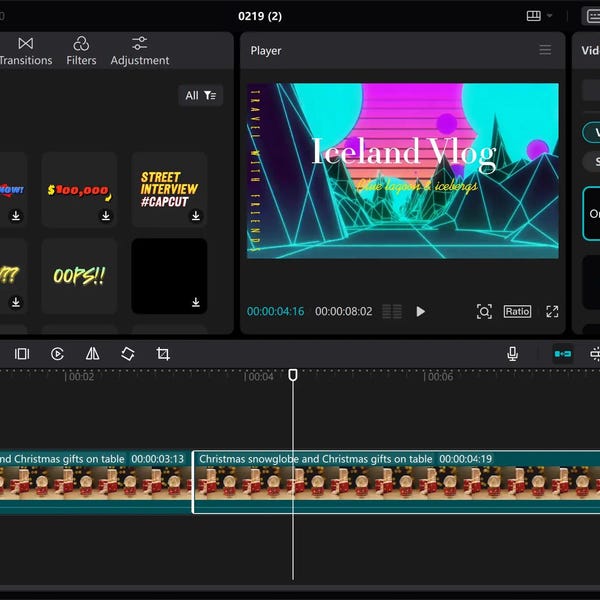Click the 00:04 ruler mark
This screenshot has height=600, width=600.
(259, 377)
